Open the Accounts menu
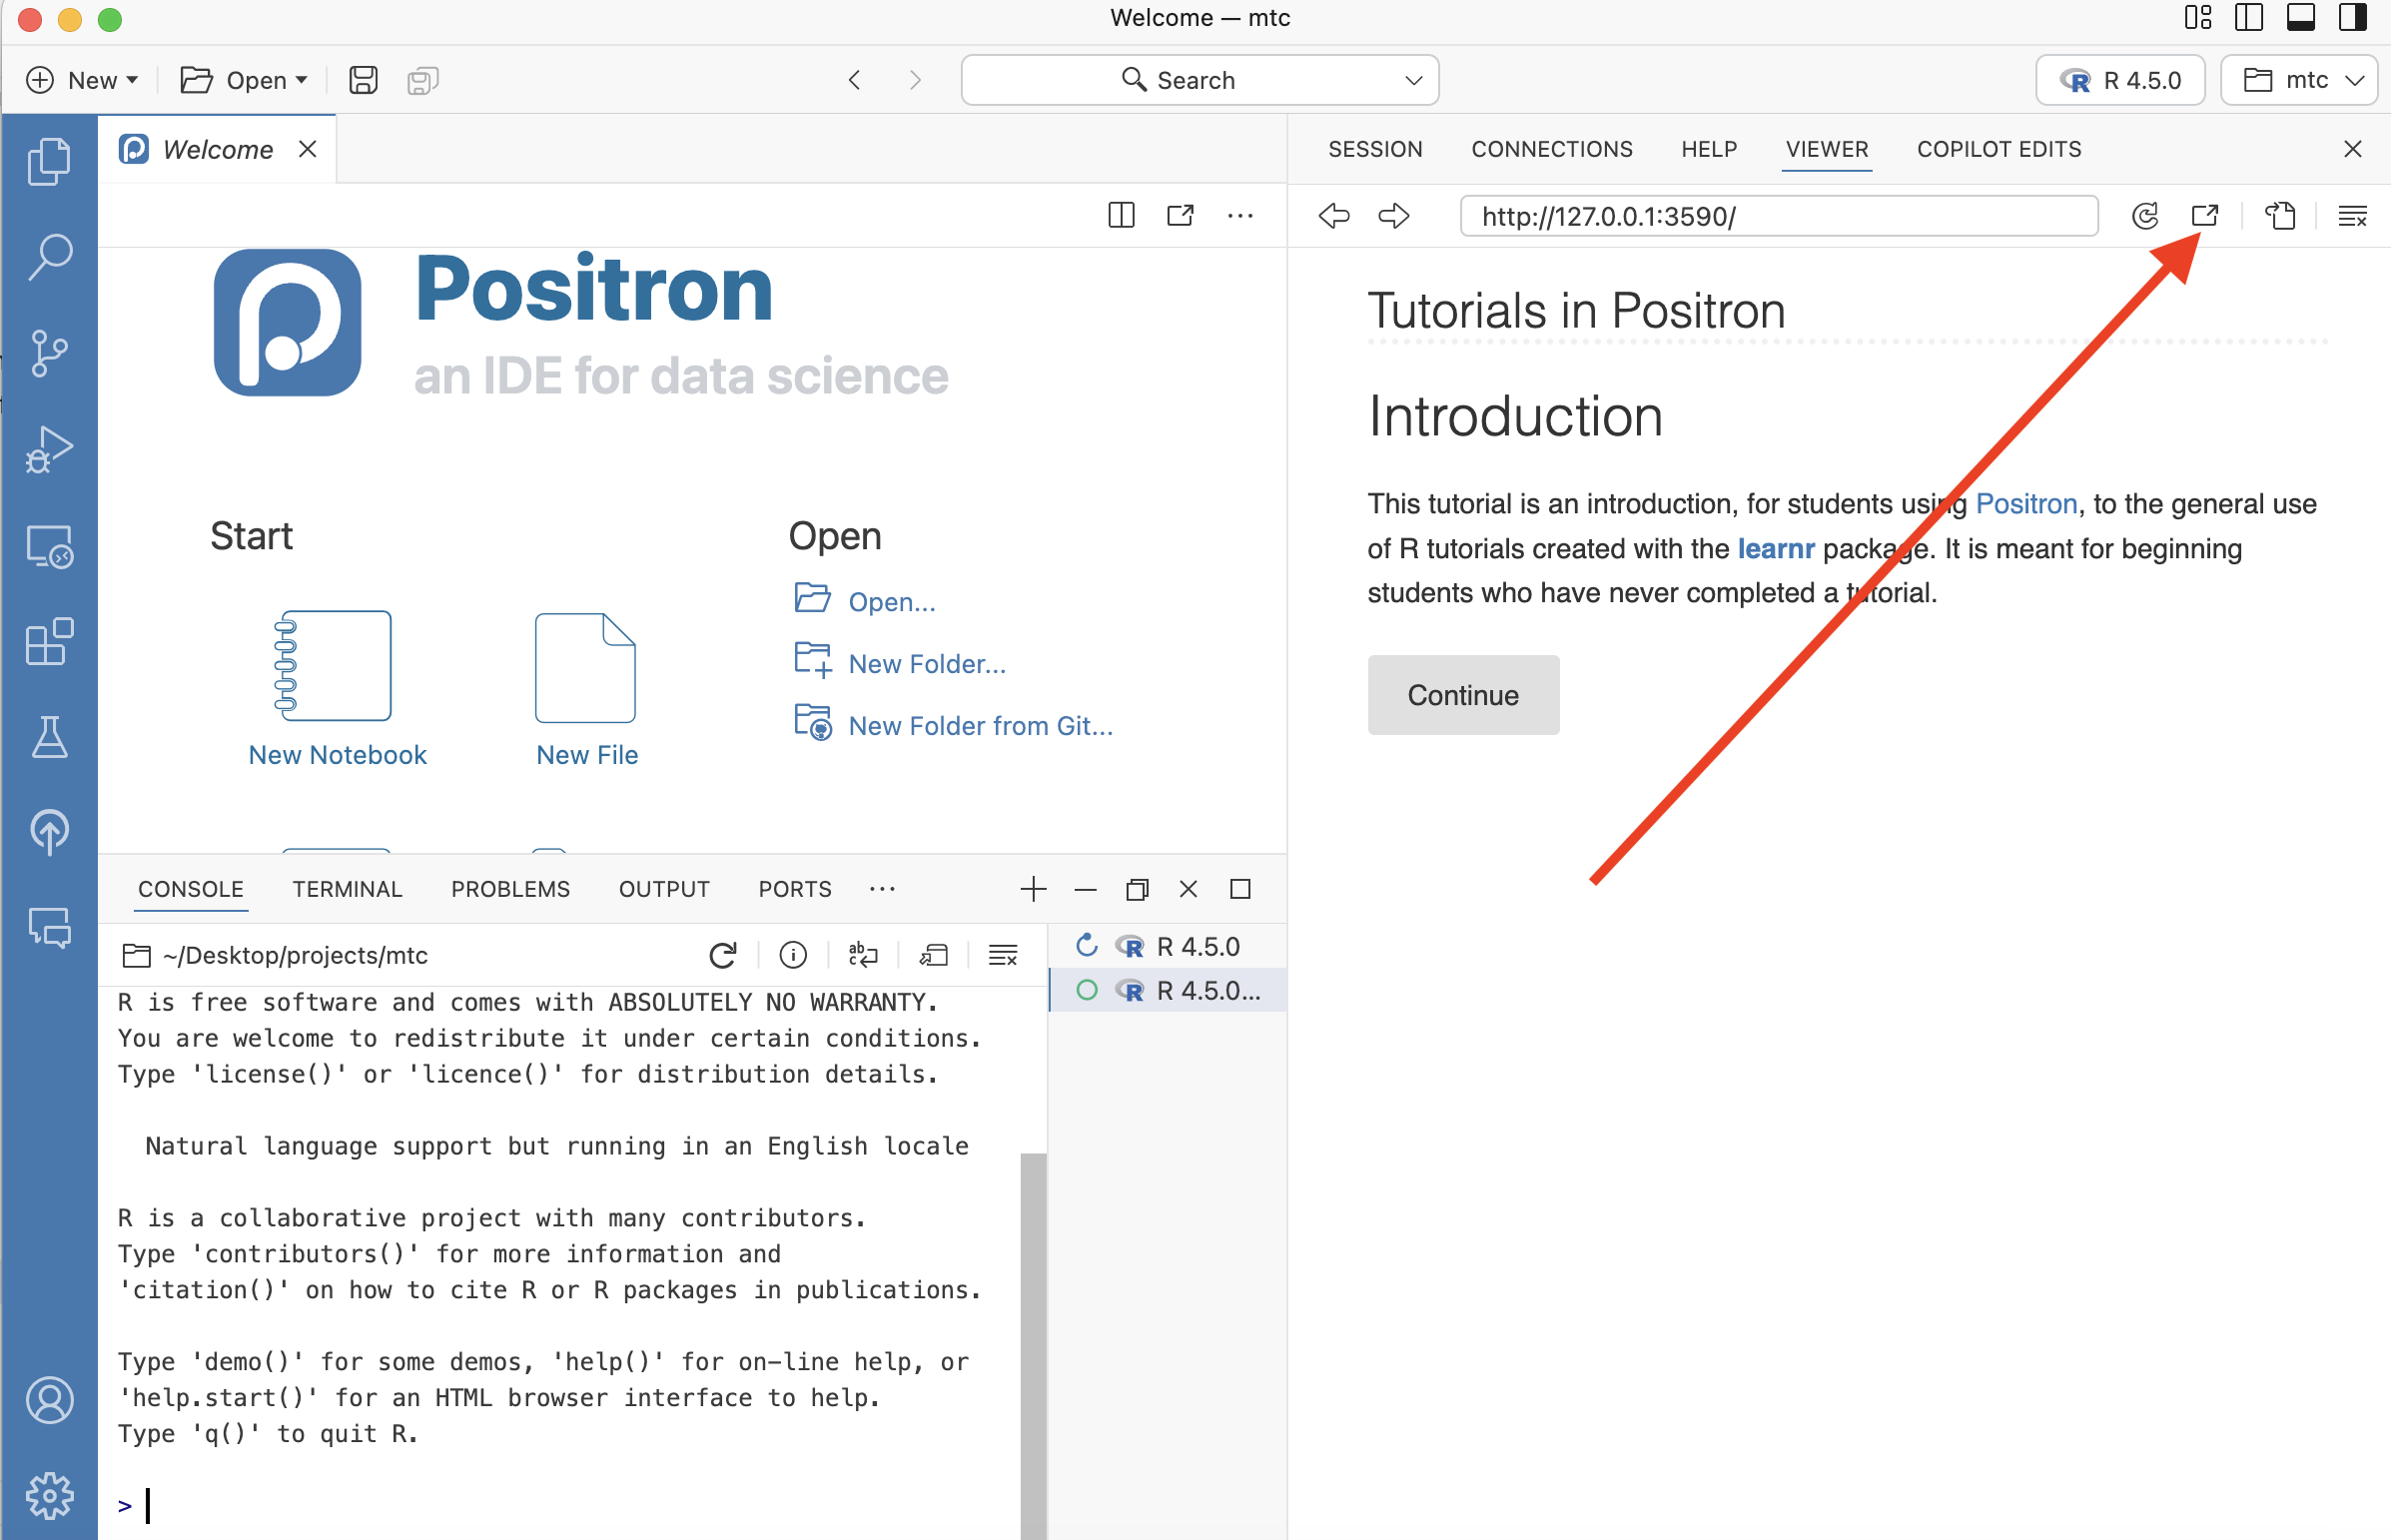The image size is (2391, 1540). click(x=49, y=1400)
